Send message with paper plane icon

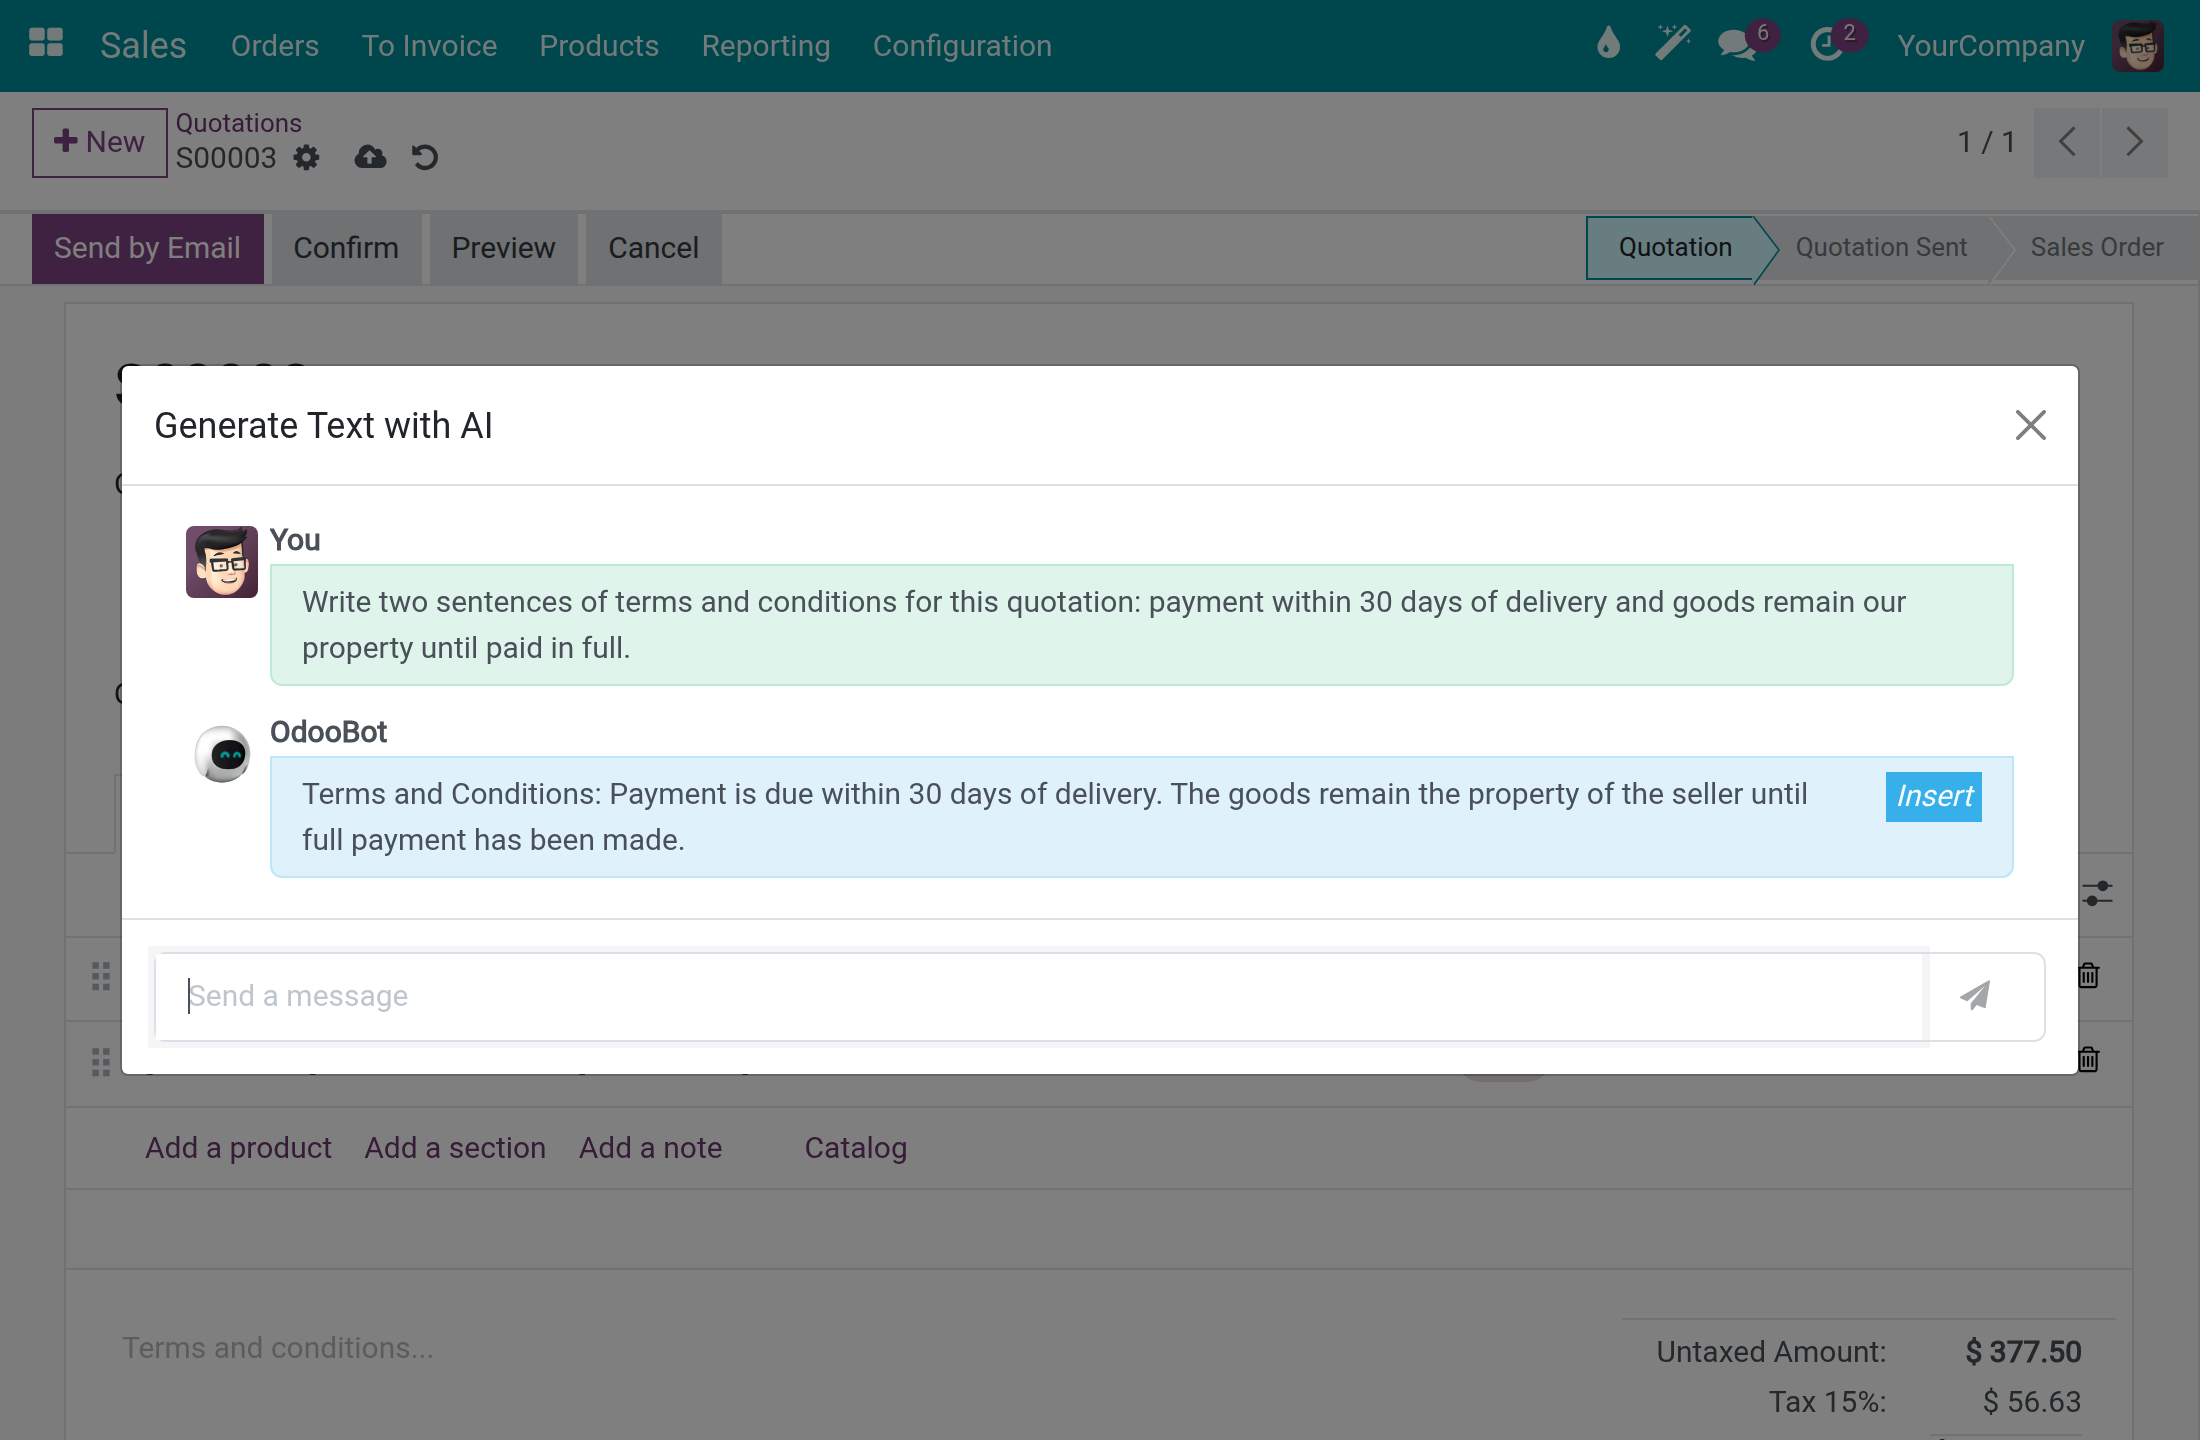click(1976, 995)
